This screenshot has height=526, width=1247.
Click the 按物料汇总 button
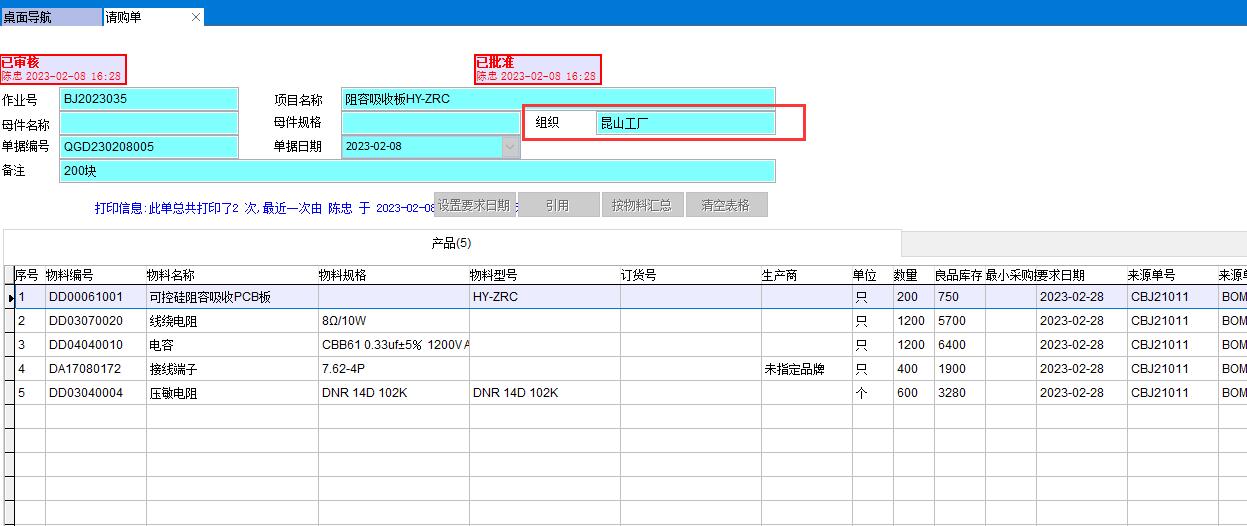pyautogui.click(x=641, y=205)
